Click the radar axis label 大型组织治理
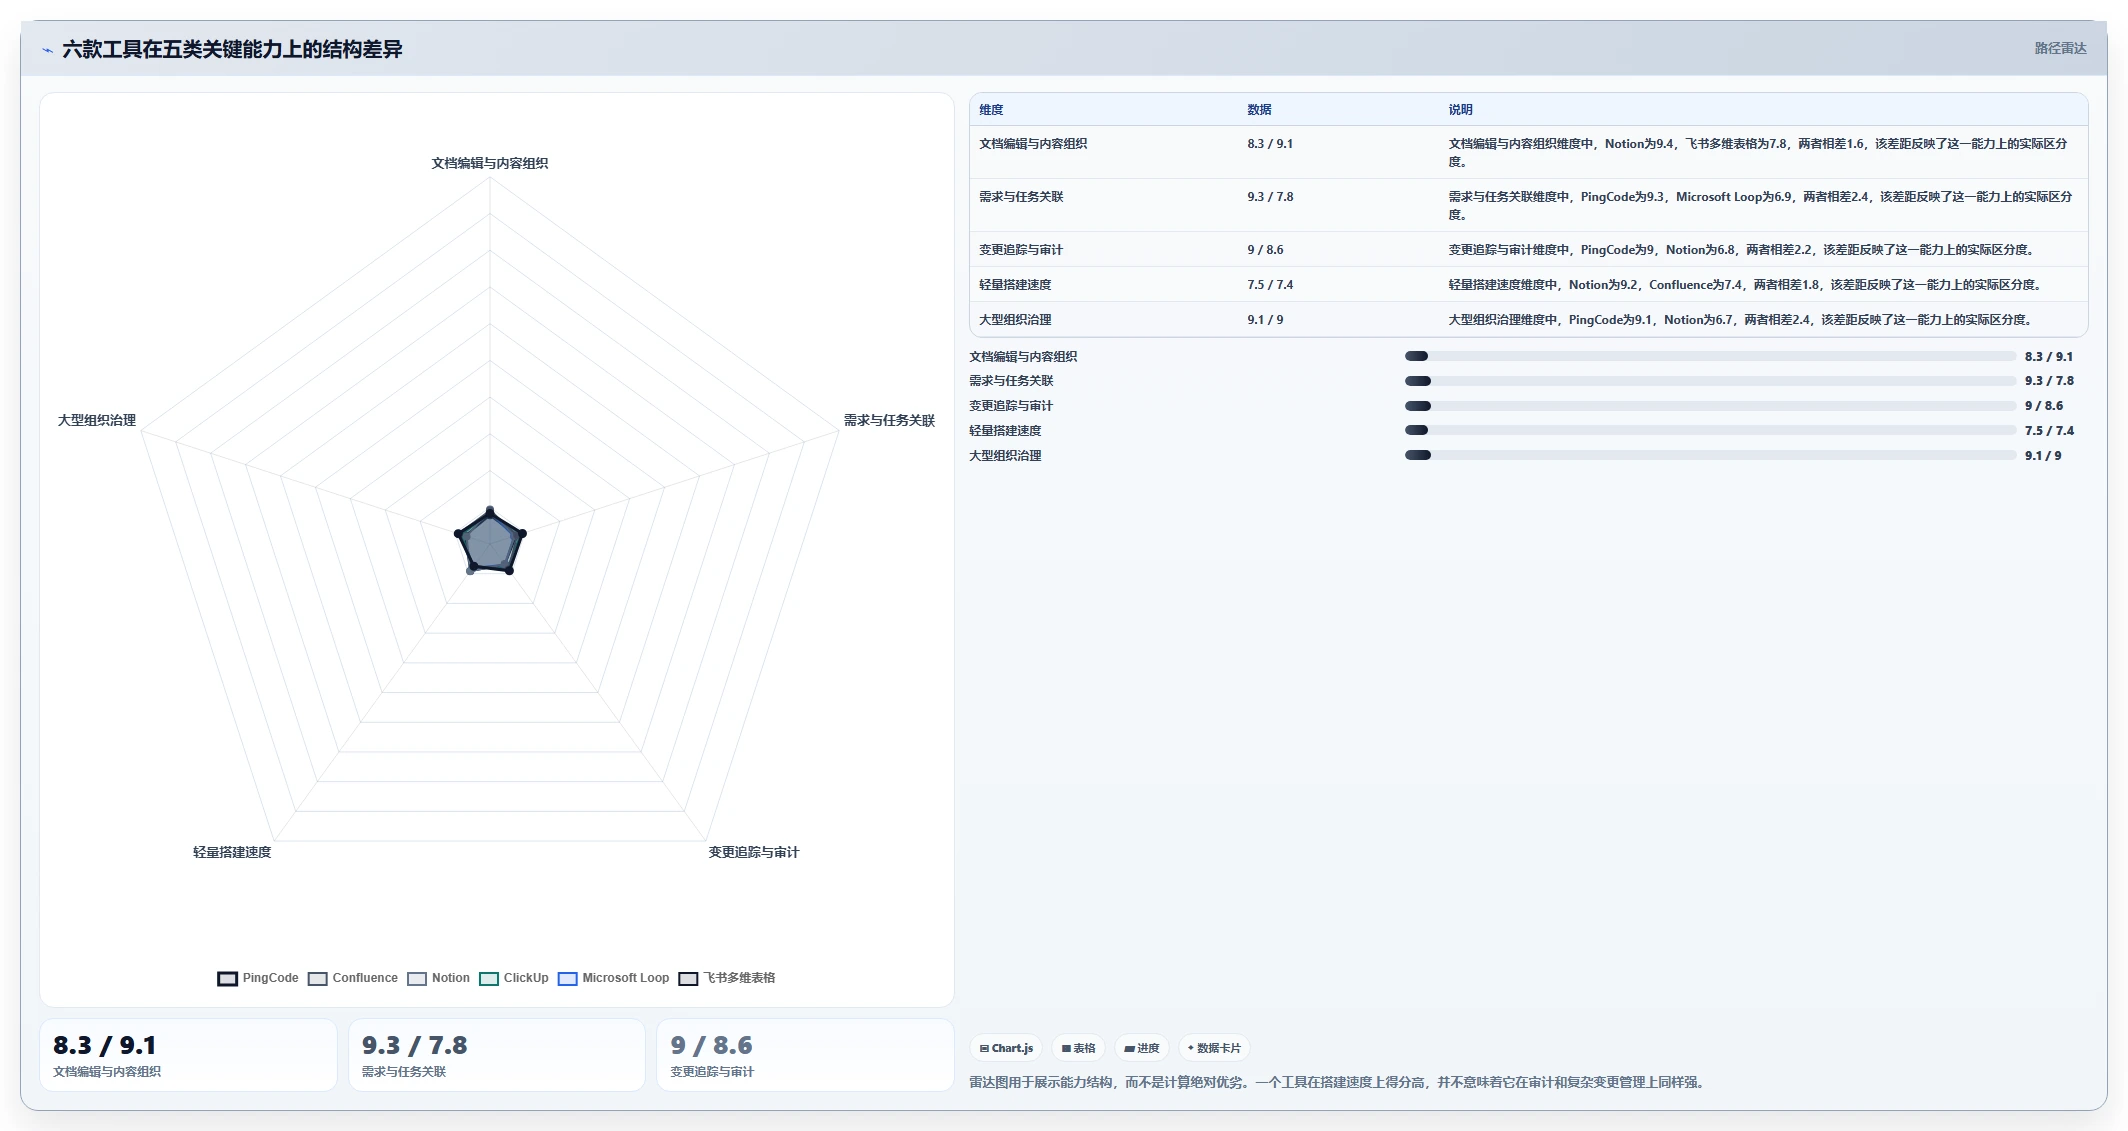The height and width of the screenshot is (1131, 2128). pyautogui.click(x=97, y=420)
